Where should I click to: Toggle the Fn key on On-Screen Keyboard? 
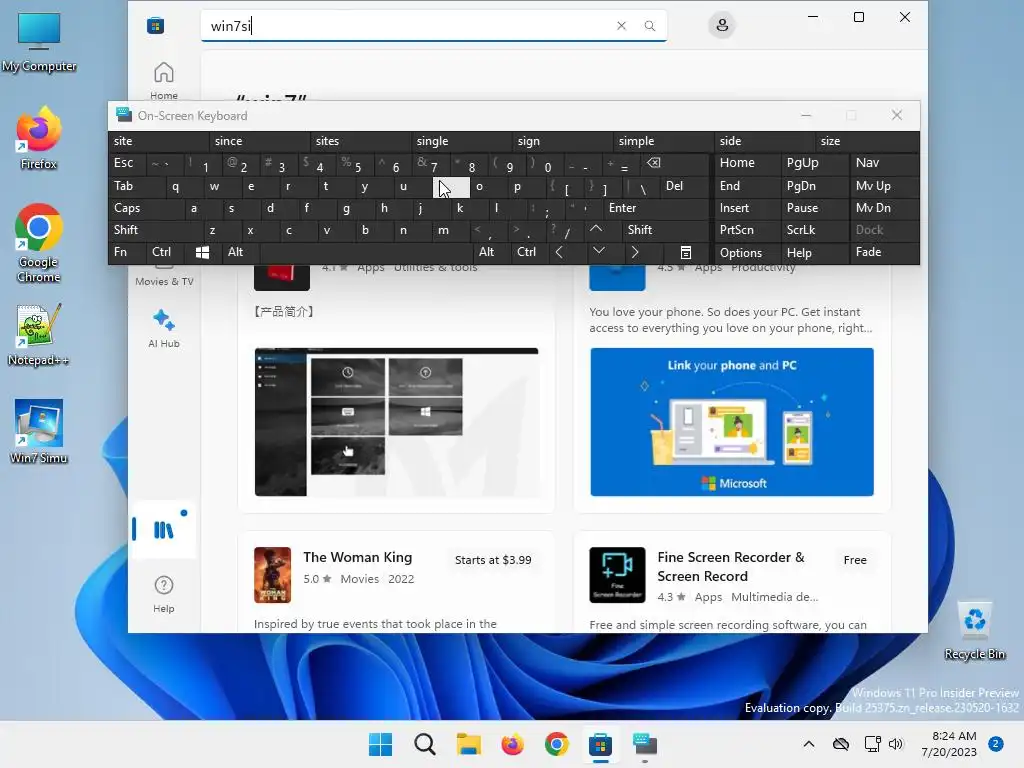tap(127, 252)
